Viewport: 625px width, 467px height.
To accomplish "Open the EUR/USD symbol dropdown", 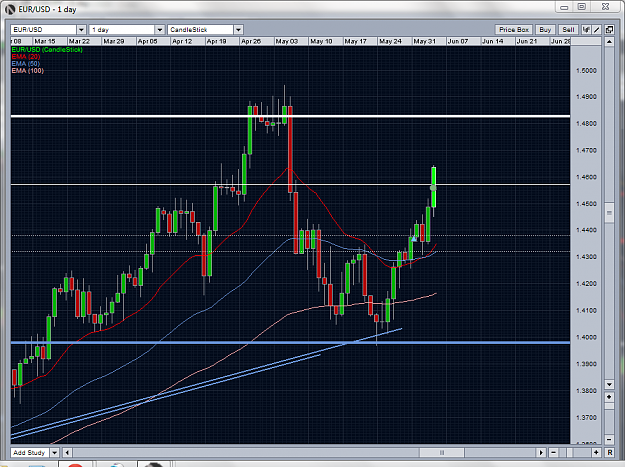I will [x=81, y=29].
